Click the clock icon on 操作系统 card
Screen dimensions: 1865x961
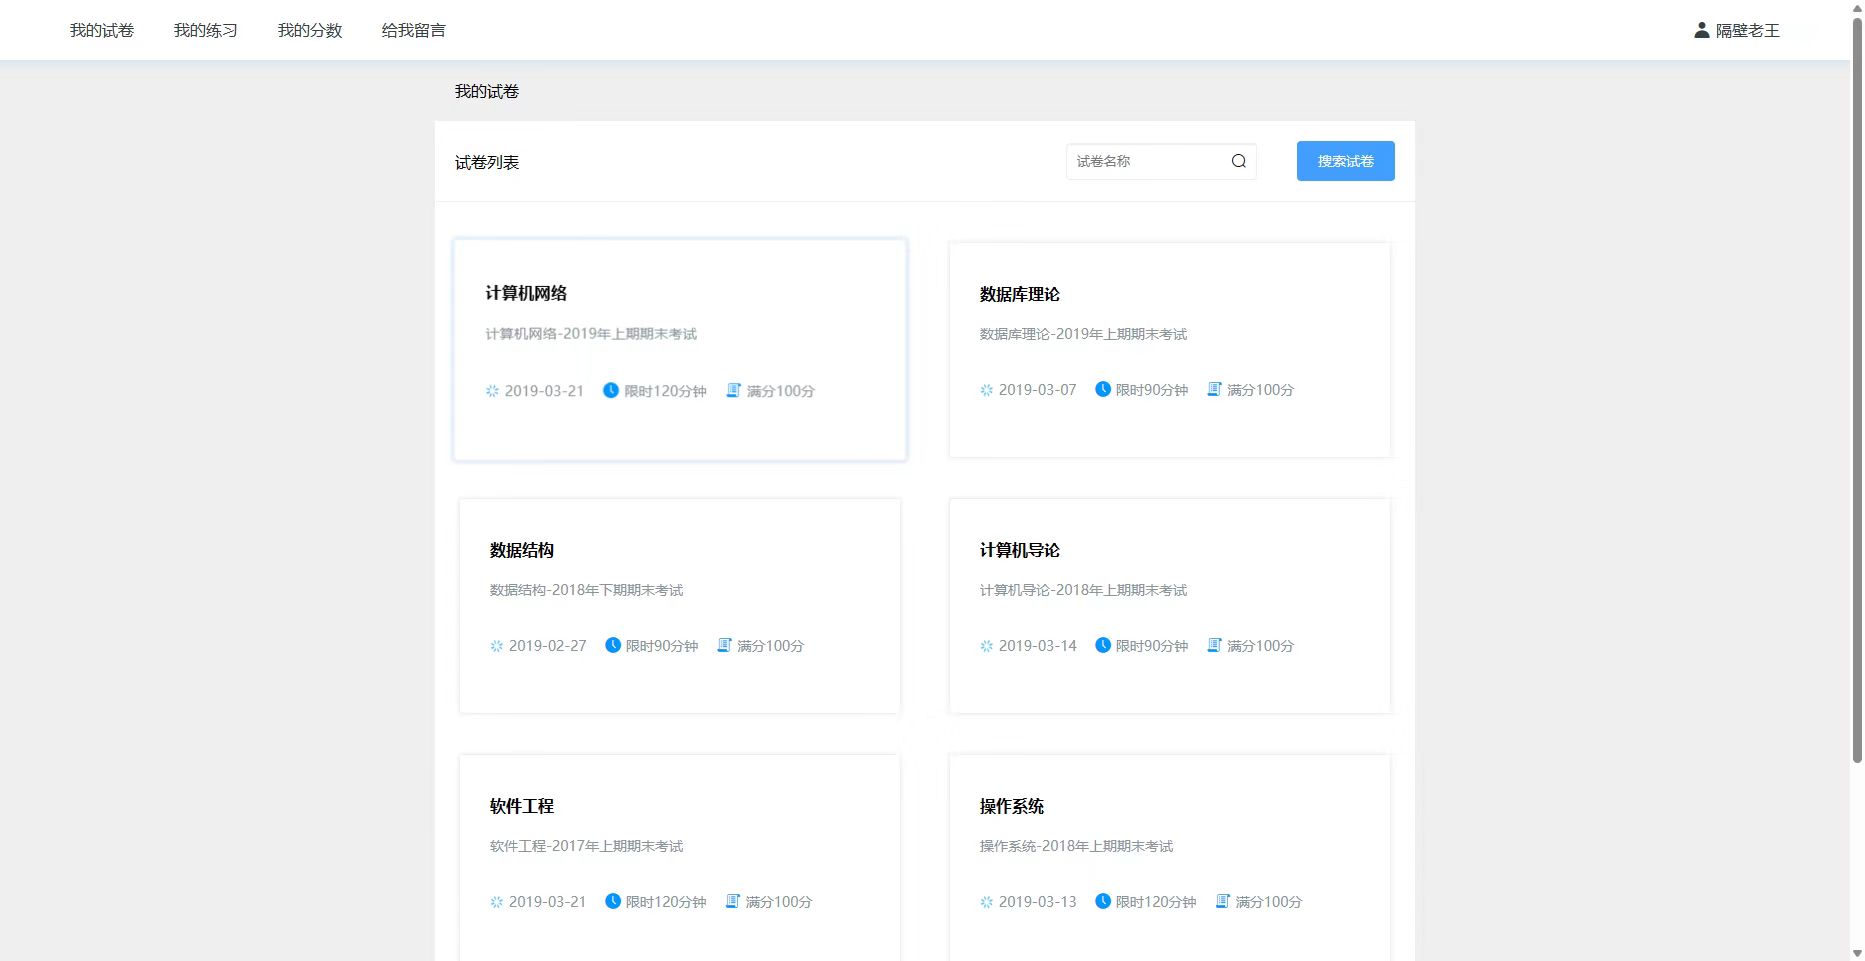(1103, 901)
